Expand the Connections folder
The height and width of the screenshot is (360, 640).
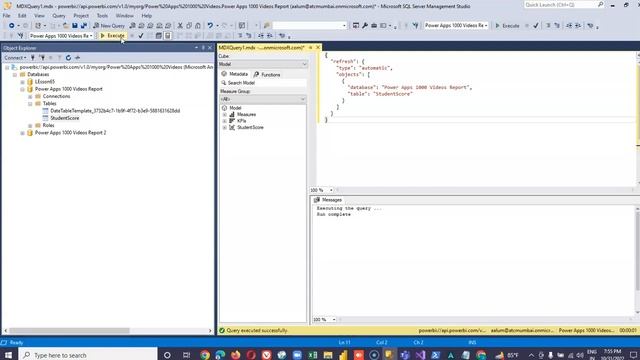click(x=30, y=97)
